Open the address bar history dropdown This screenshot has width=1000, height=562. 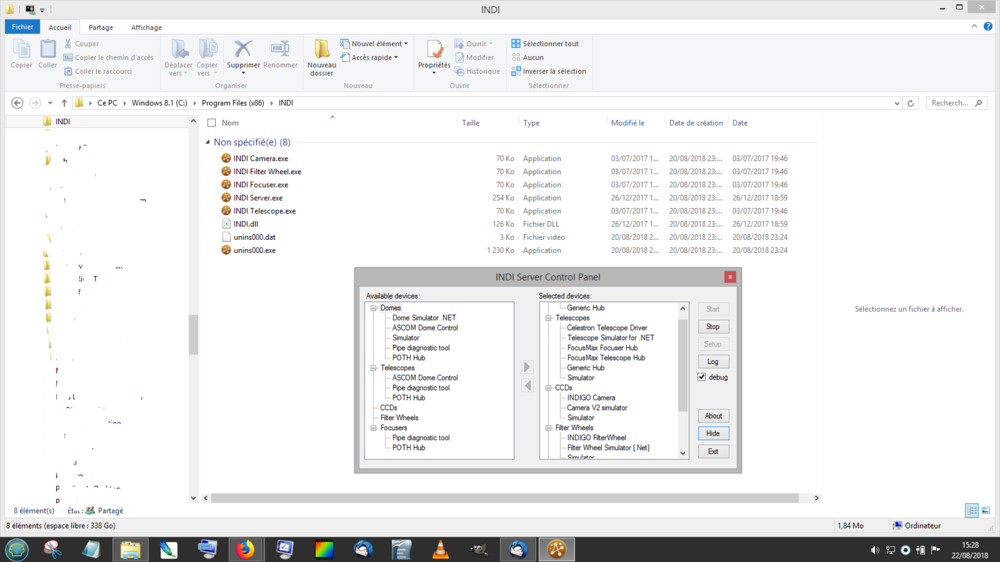(x=897, y=103)
